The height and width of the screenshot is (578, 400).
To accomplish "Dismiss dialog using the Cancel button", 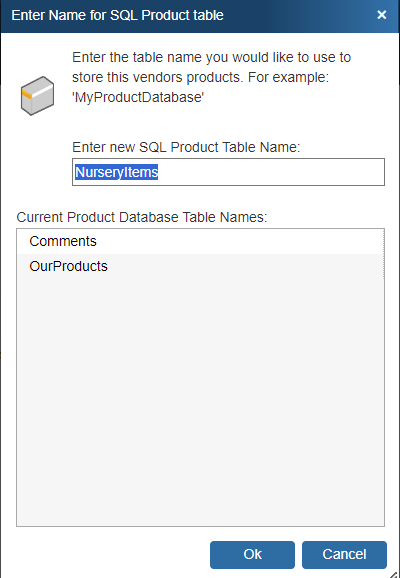I will [x=344, y=554].
